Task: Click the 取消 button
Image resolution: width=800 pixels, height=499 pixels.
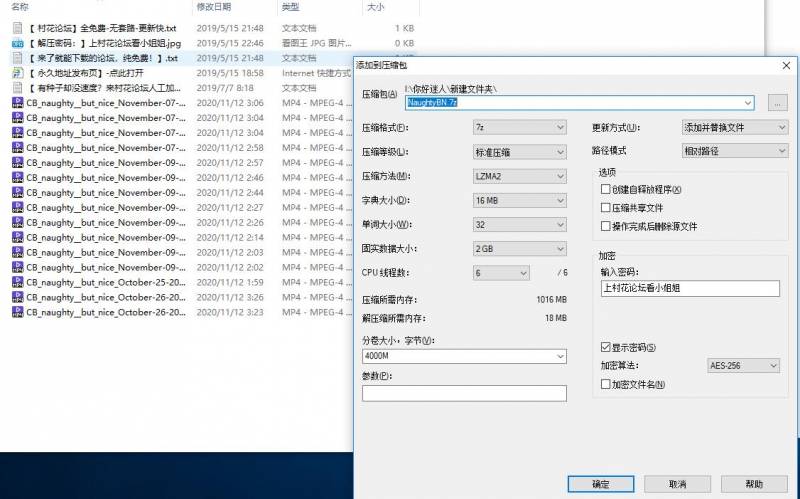Action: (x=677, y=484)
